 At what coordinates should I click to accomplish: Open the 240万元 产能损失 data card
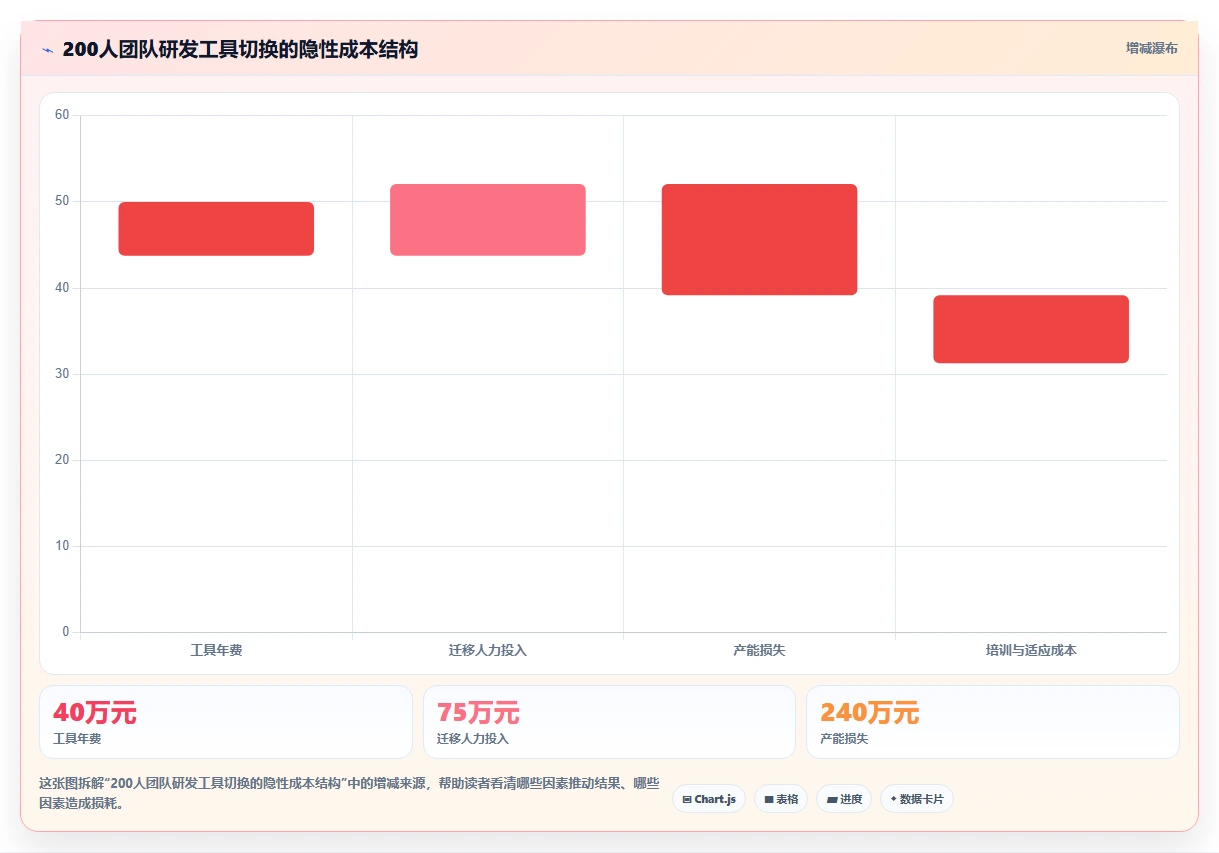(993, 722)
